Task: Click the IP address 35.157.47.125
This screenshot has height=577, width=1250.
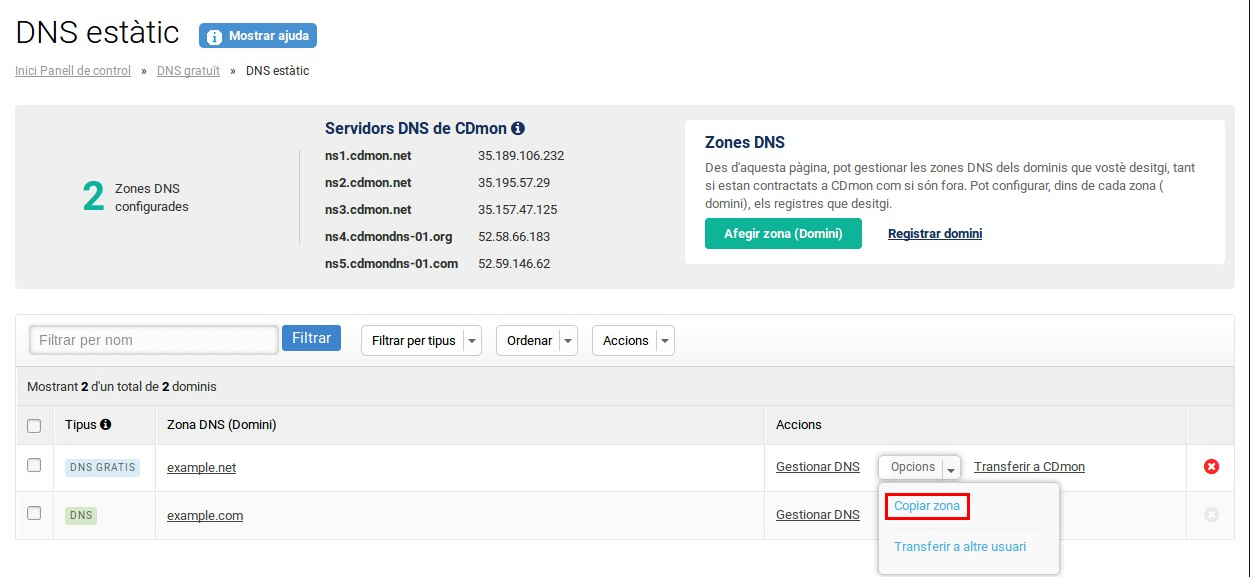Action: pos(518,210)
